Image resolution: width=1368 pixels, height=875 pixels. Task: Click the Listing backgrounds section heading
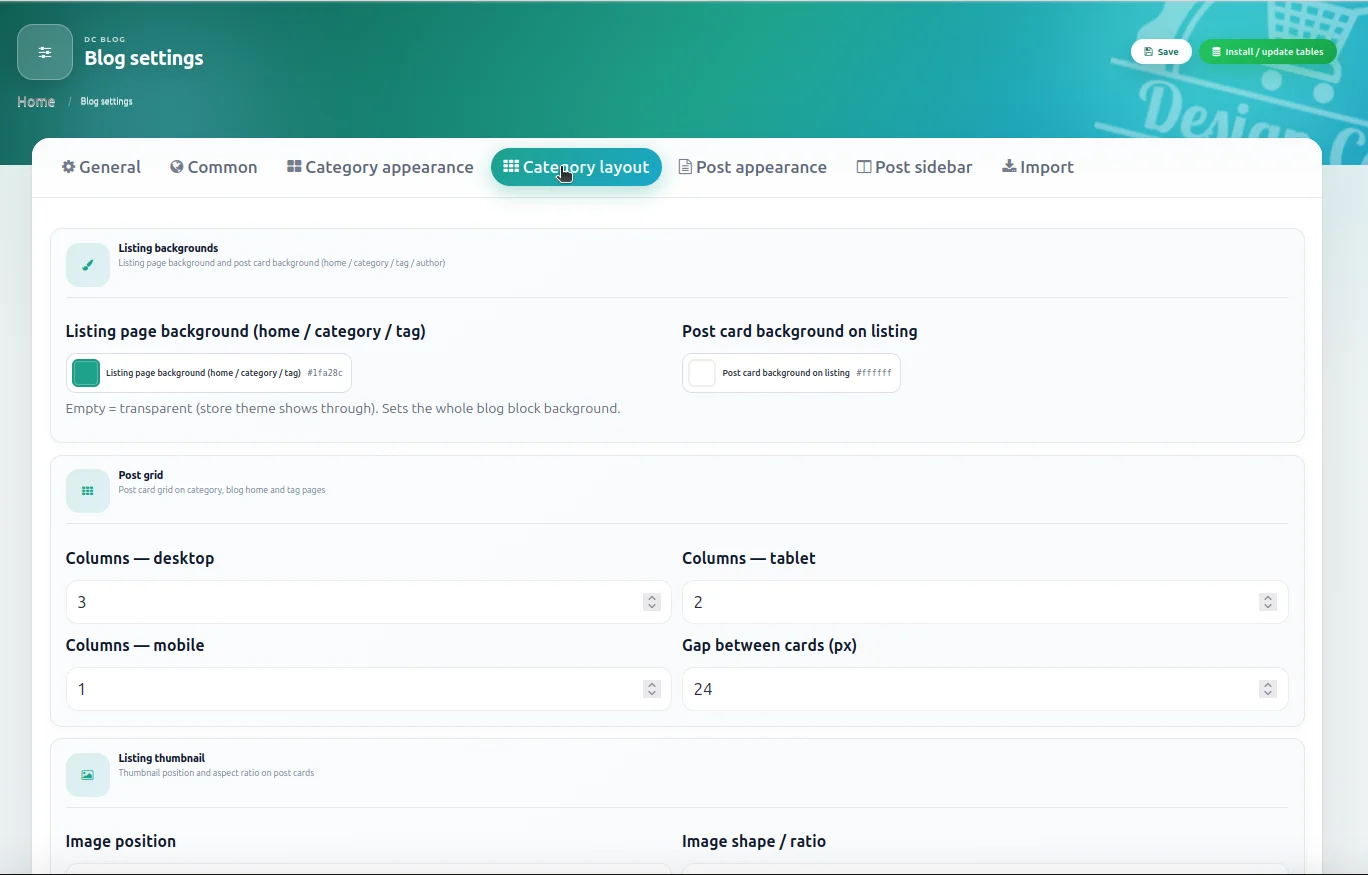(x=168, y=248)
